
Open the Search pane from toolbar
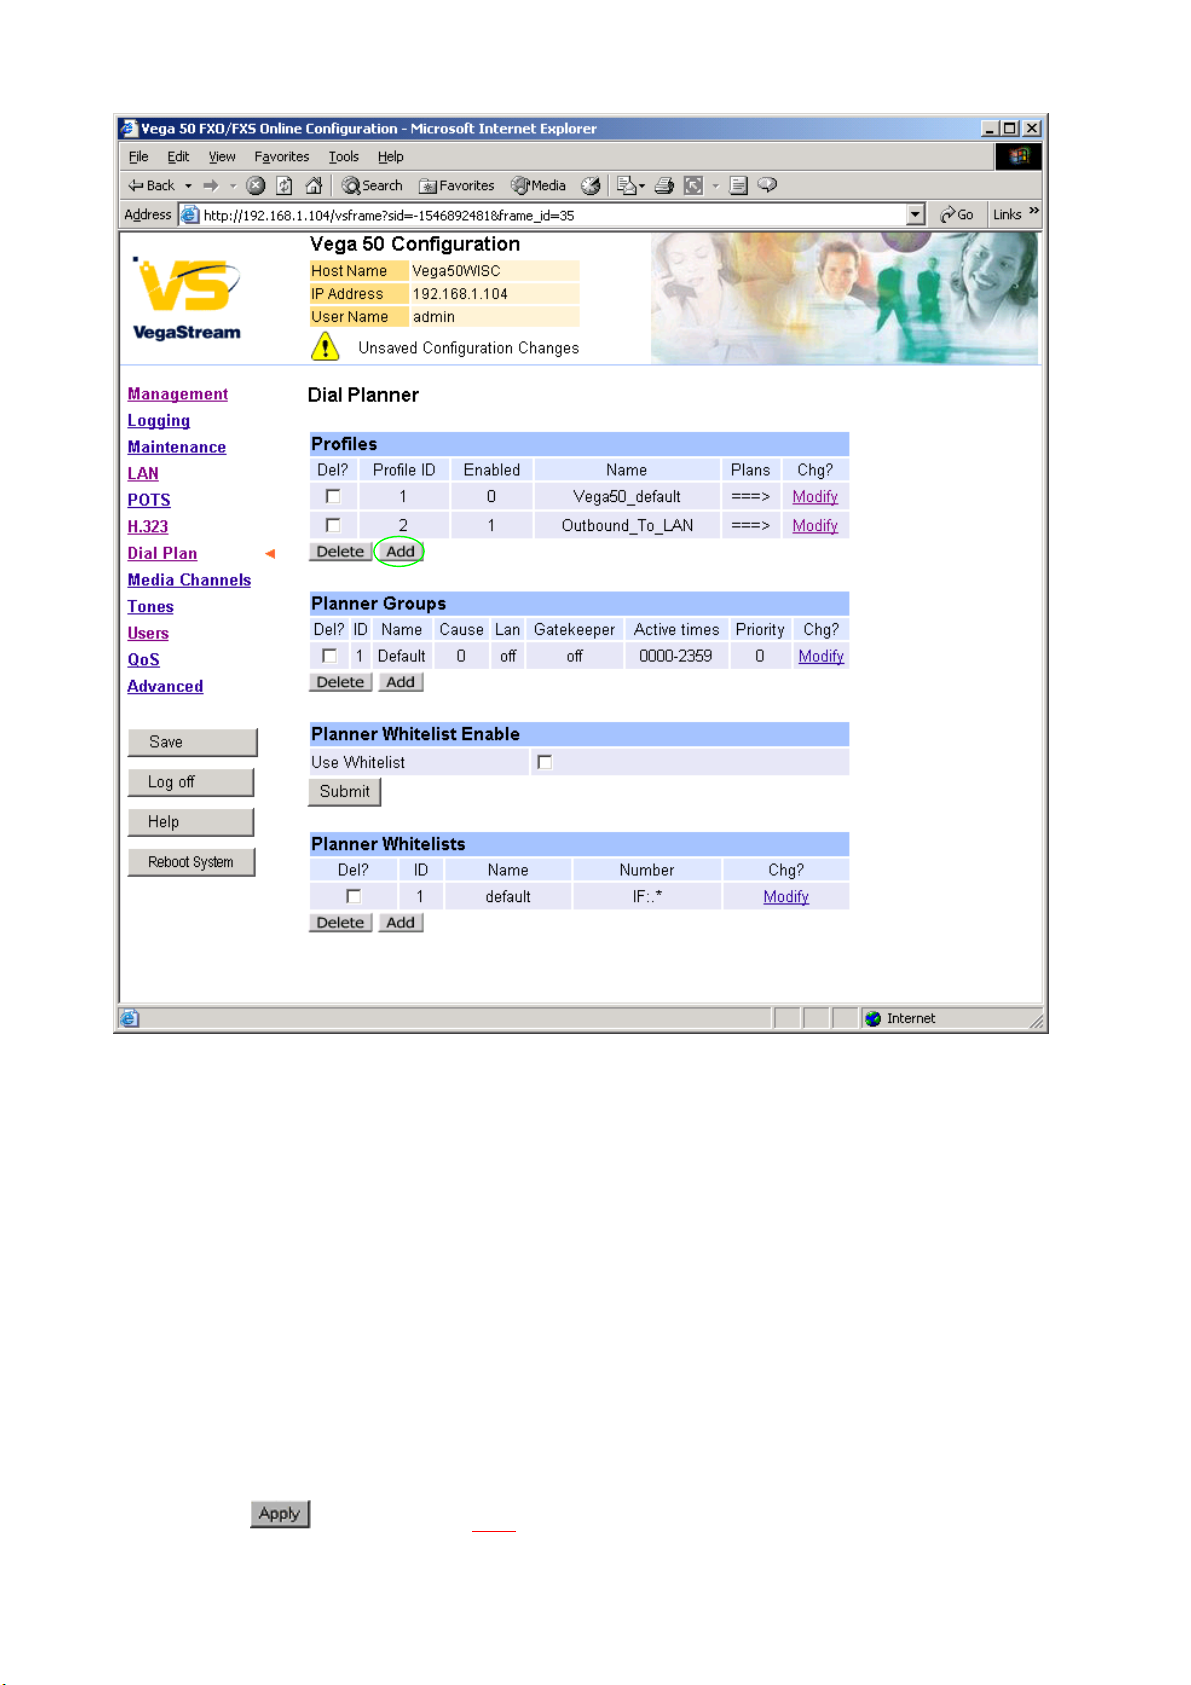click(x=372, y=186)
